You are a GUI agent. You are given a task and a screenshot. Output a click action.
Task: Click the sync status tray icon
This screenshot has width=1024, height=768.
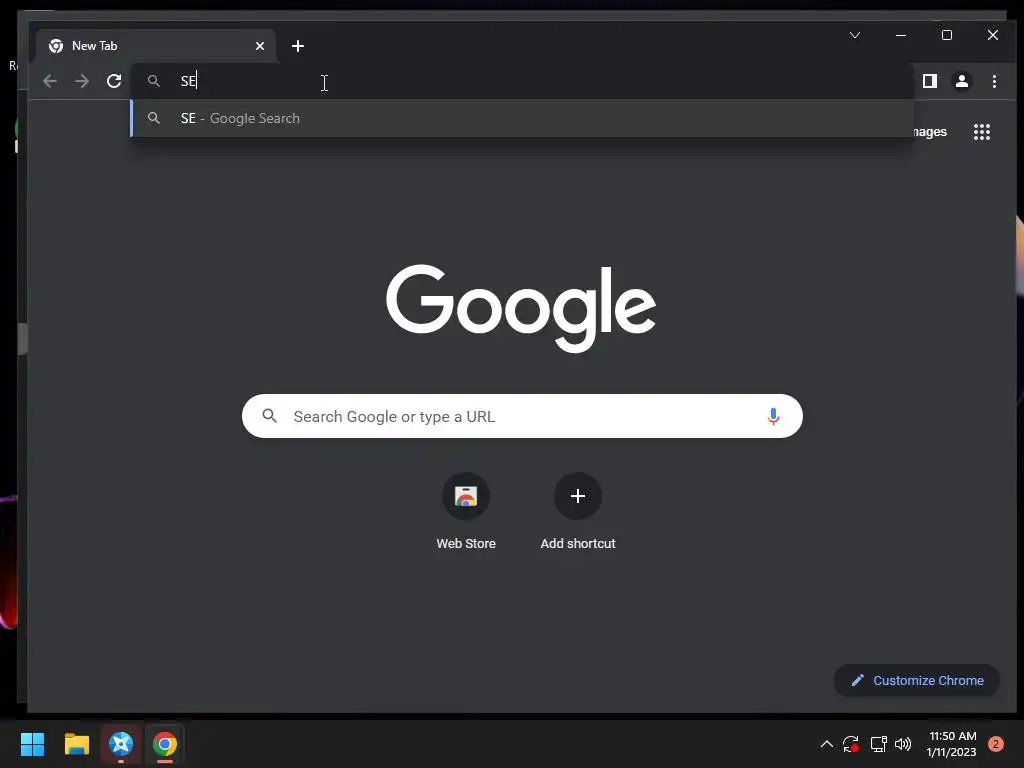[x=850, y=744]
